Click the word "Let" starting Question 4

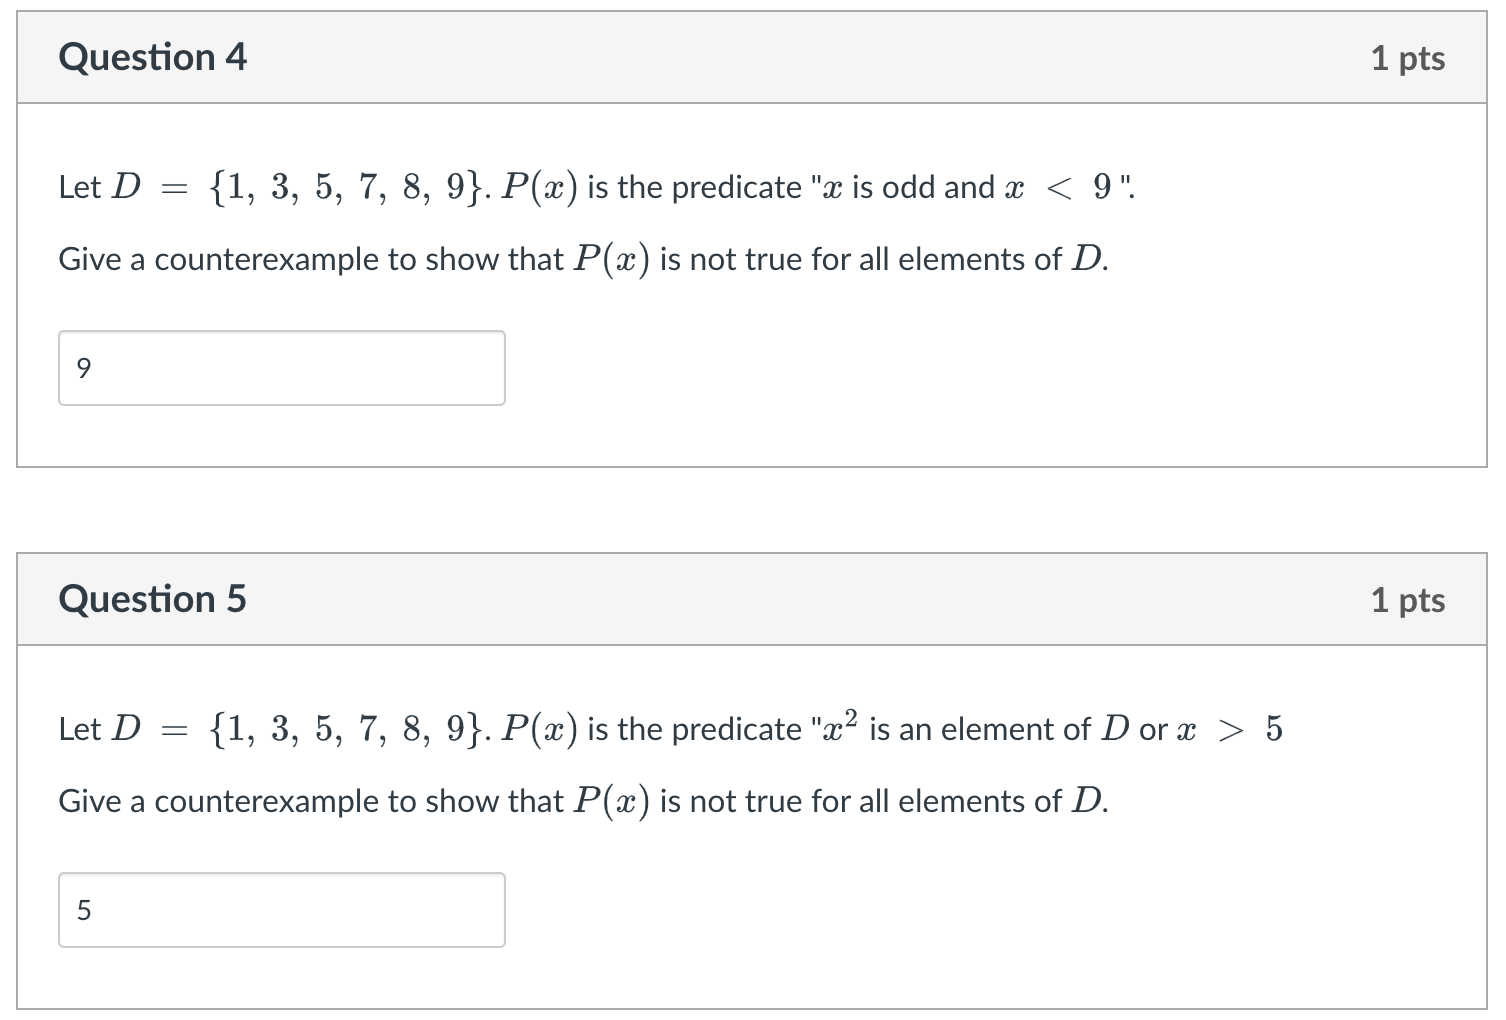pyautogui.click(x=79, y=187)
